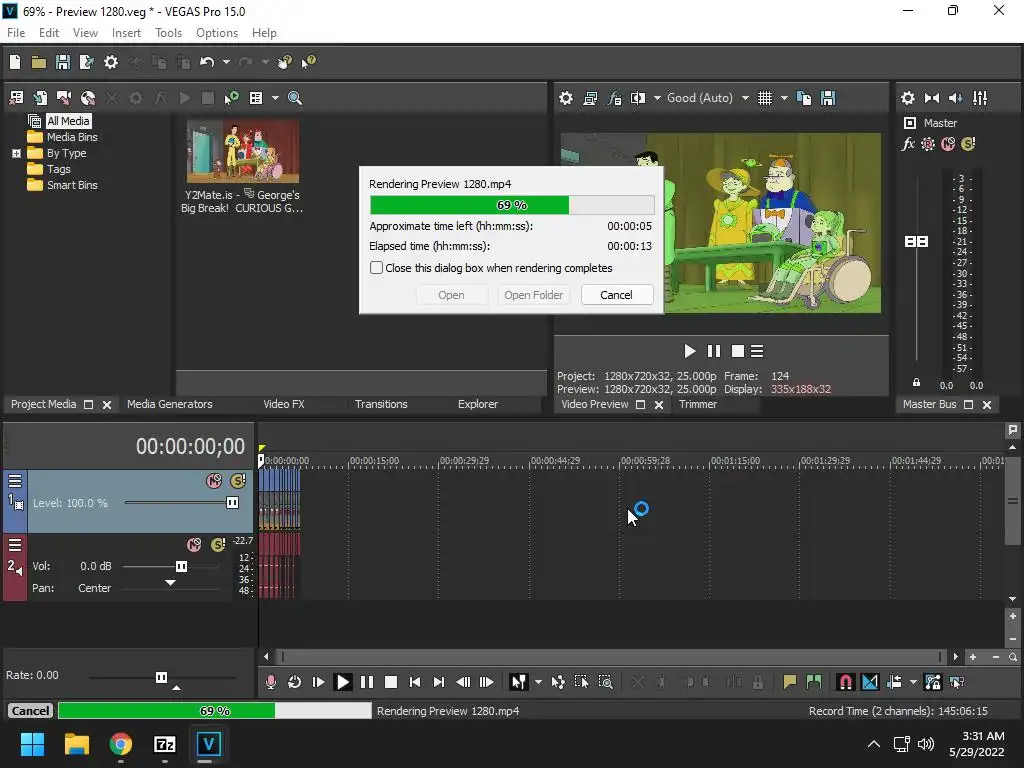Screen dimensions: 1024x768
Task: Create a new project with the New icon
Action: pos(15,62)
